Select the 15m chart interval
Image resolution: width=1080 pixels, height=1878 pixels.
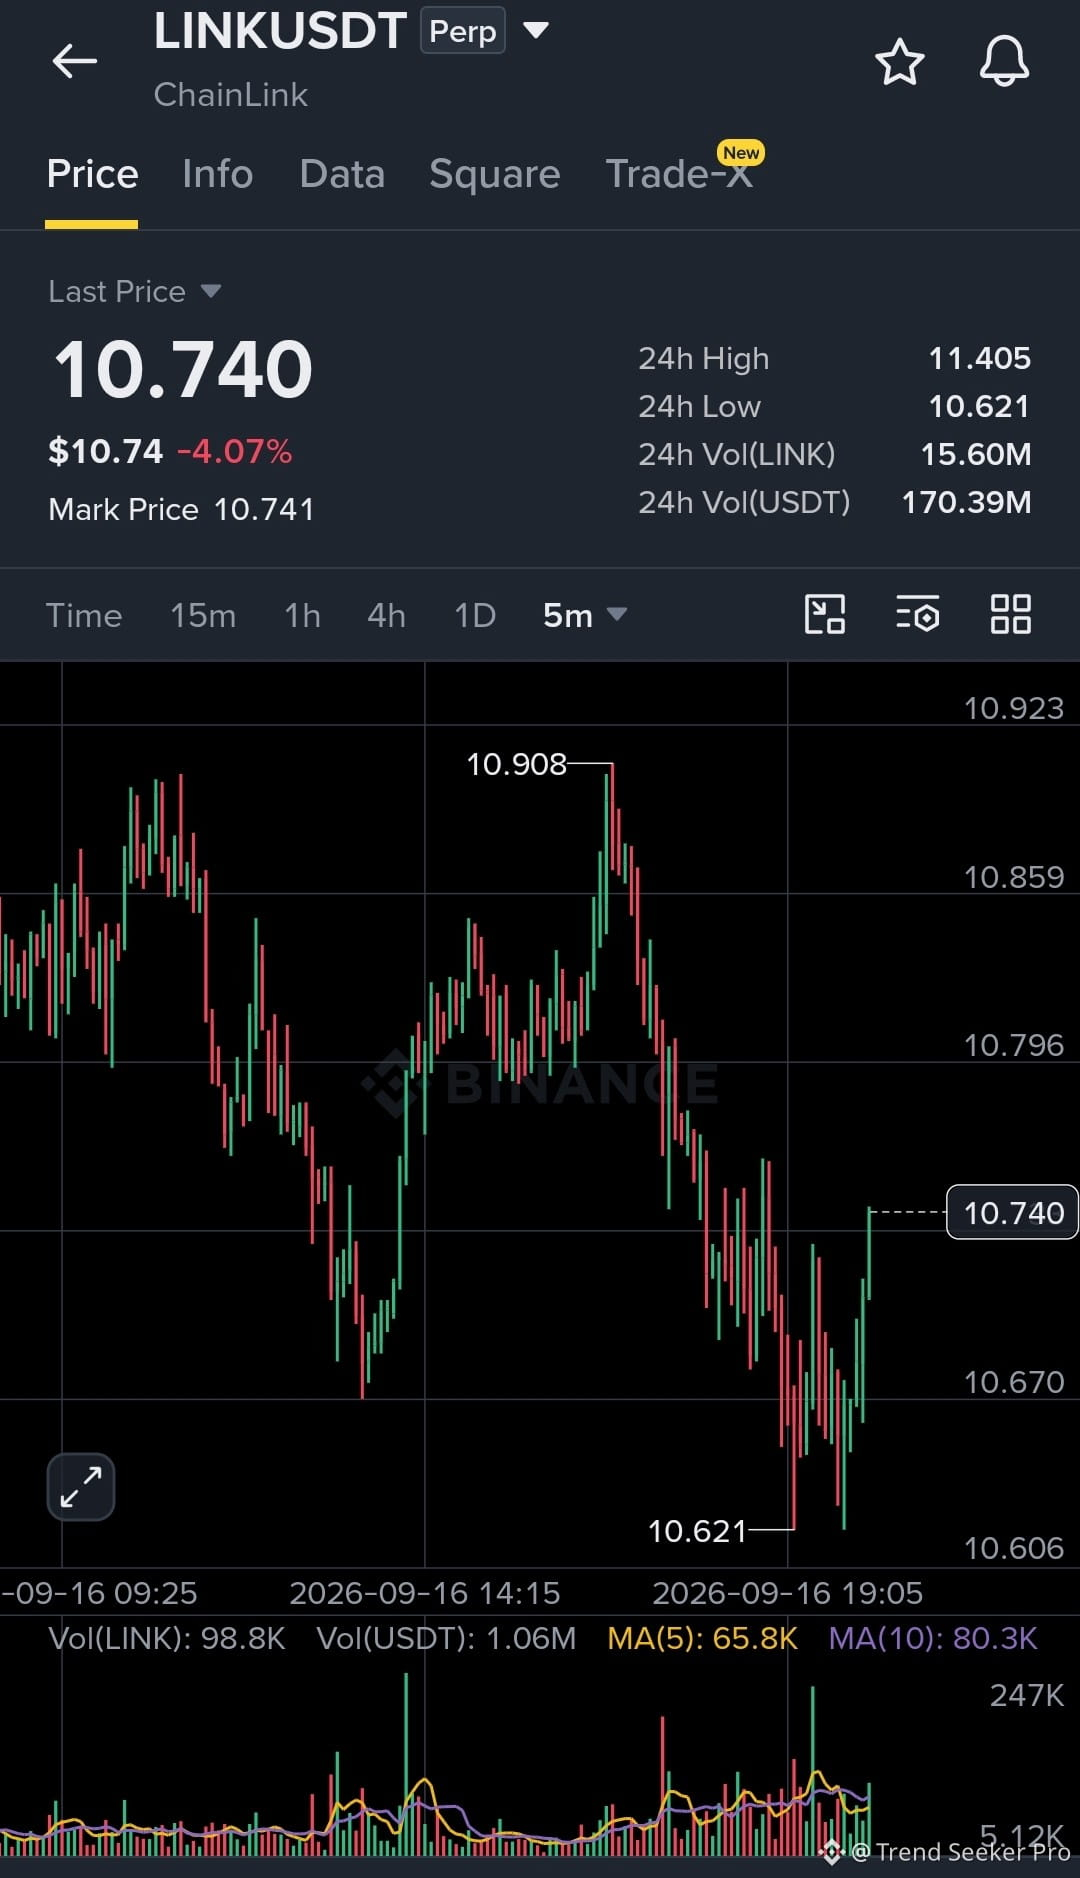point(203,615)
